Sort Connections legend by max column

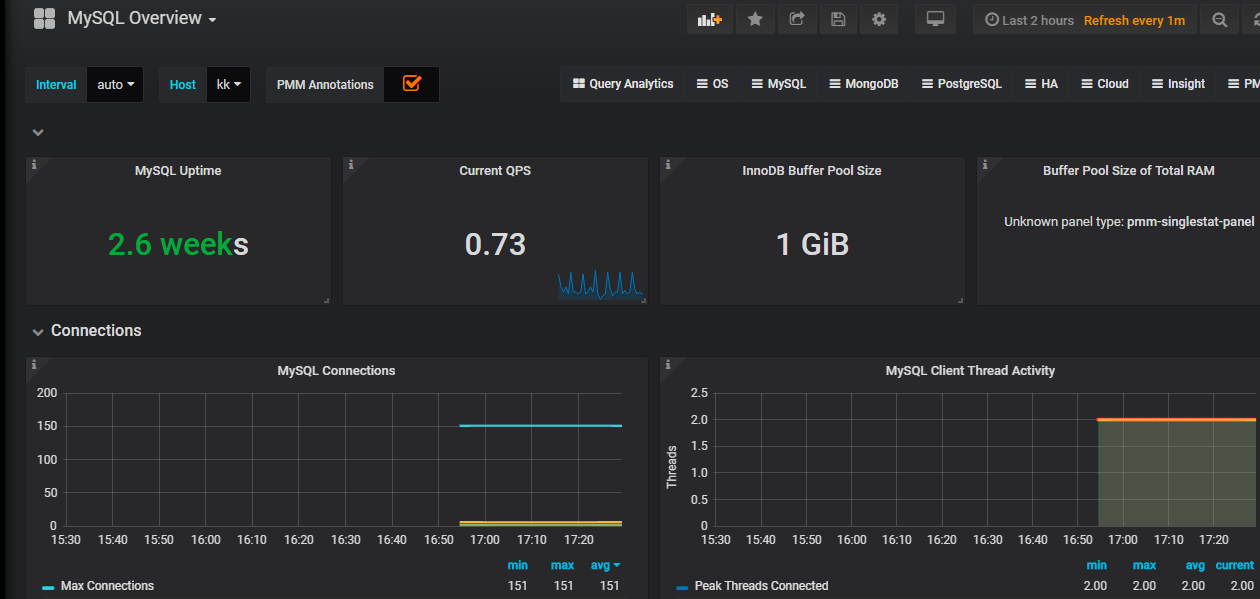(x=562, y=565)
